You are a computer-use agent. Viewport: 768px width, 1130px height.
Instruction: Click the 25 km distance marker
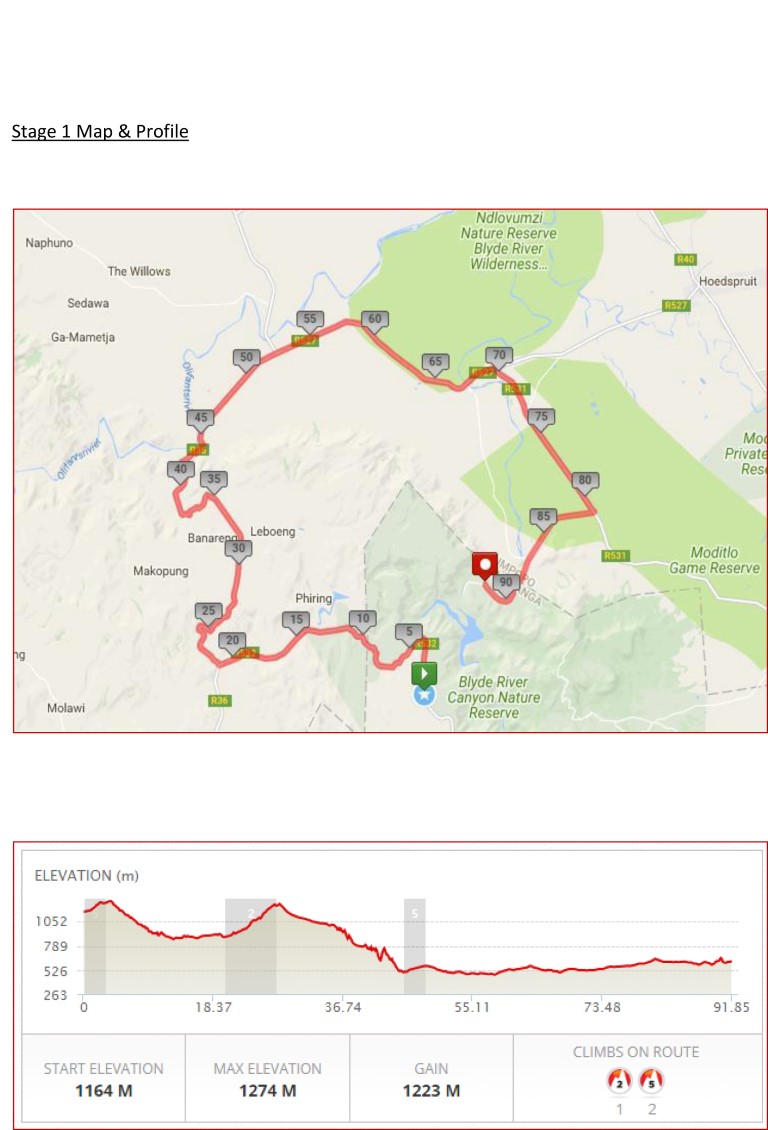coord(208,613)
